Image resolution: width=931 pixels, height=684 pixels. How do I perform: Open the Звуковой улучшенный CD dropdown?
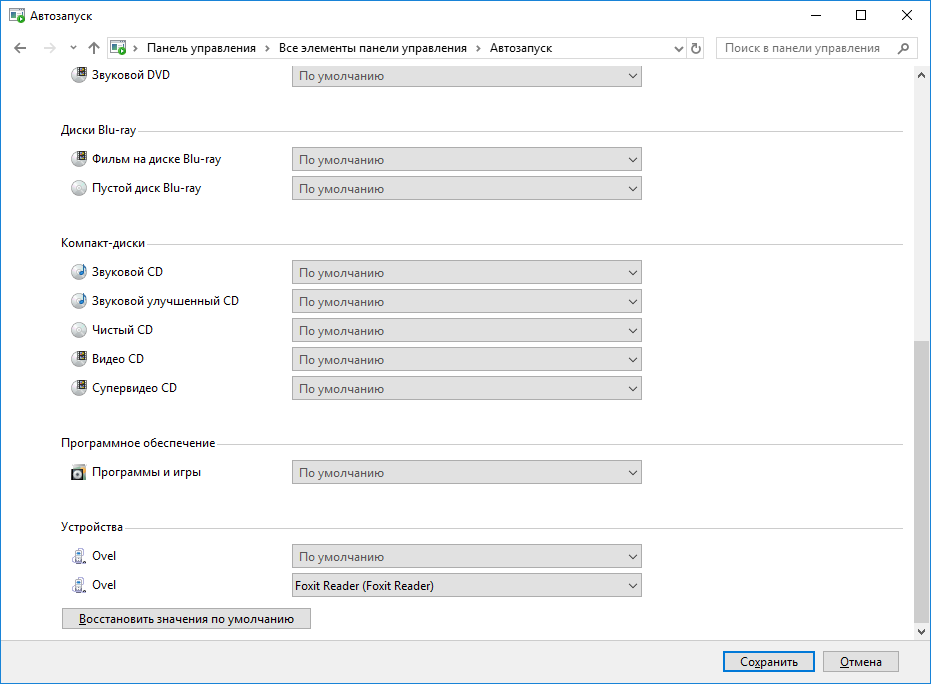(467, 302)
